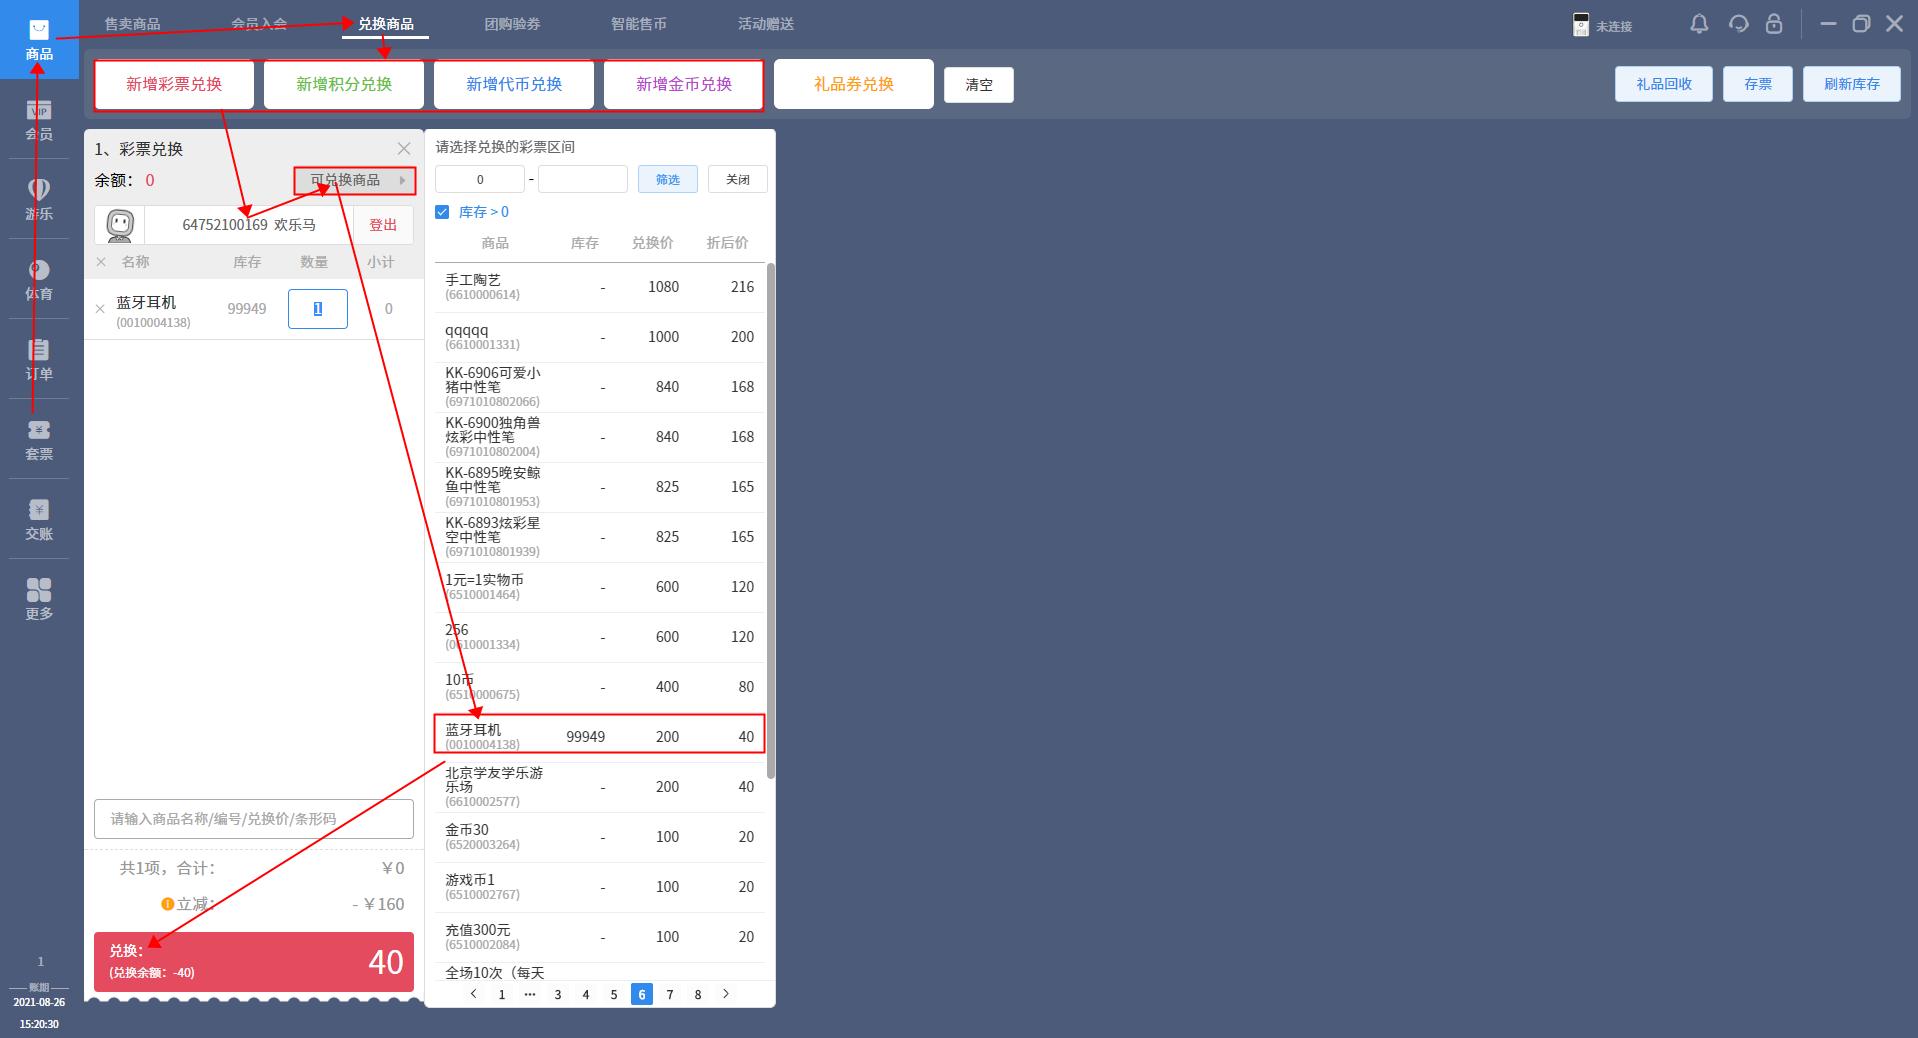
Task: Click the member avatar icon
Action: point(120,225)
